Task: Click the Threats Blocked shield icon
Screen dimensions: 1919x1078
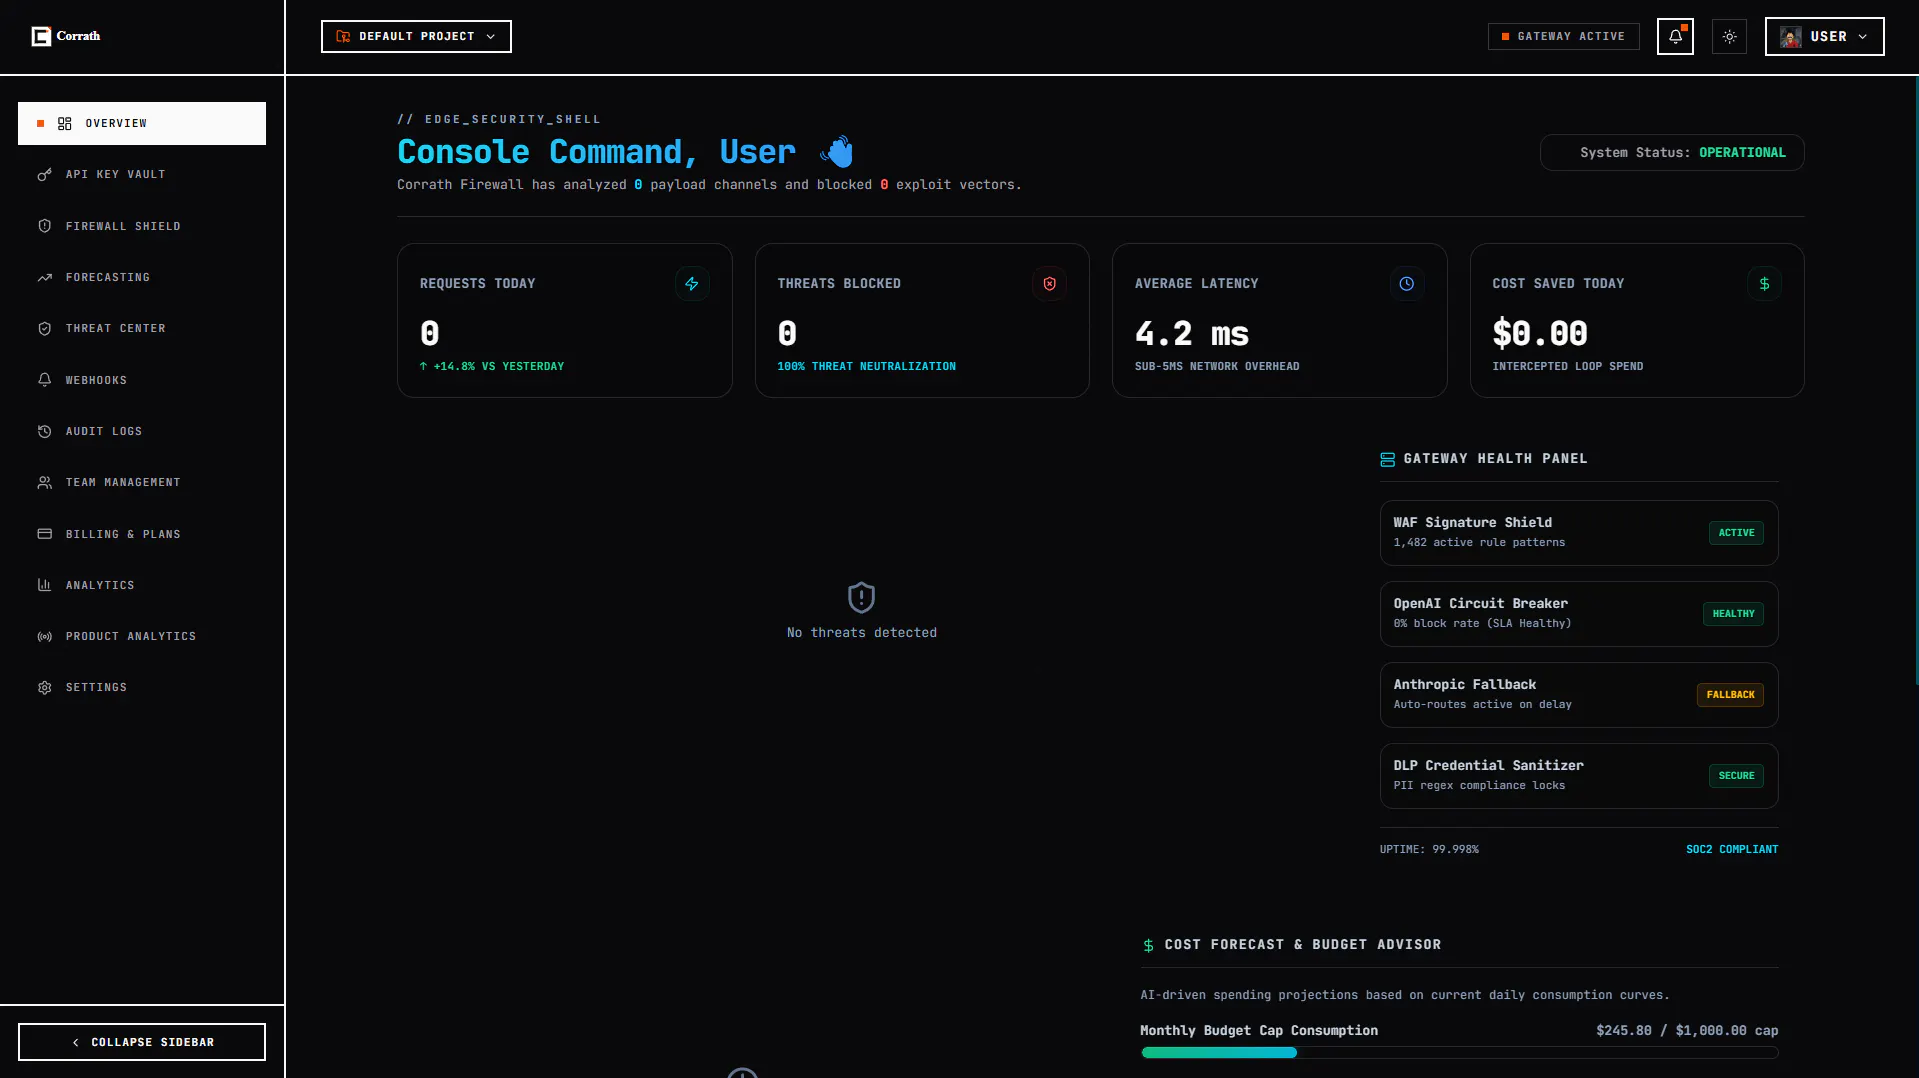Action: tap(1049, 284)
